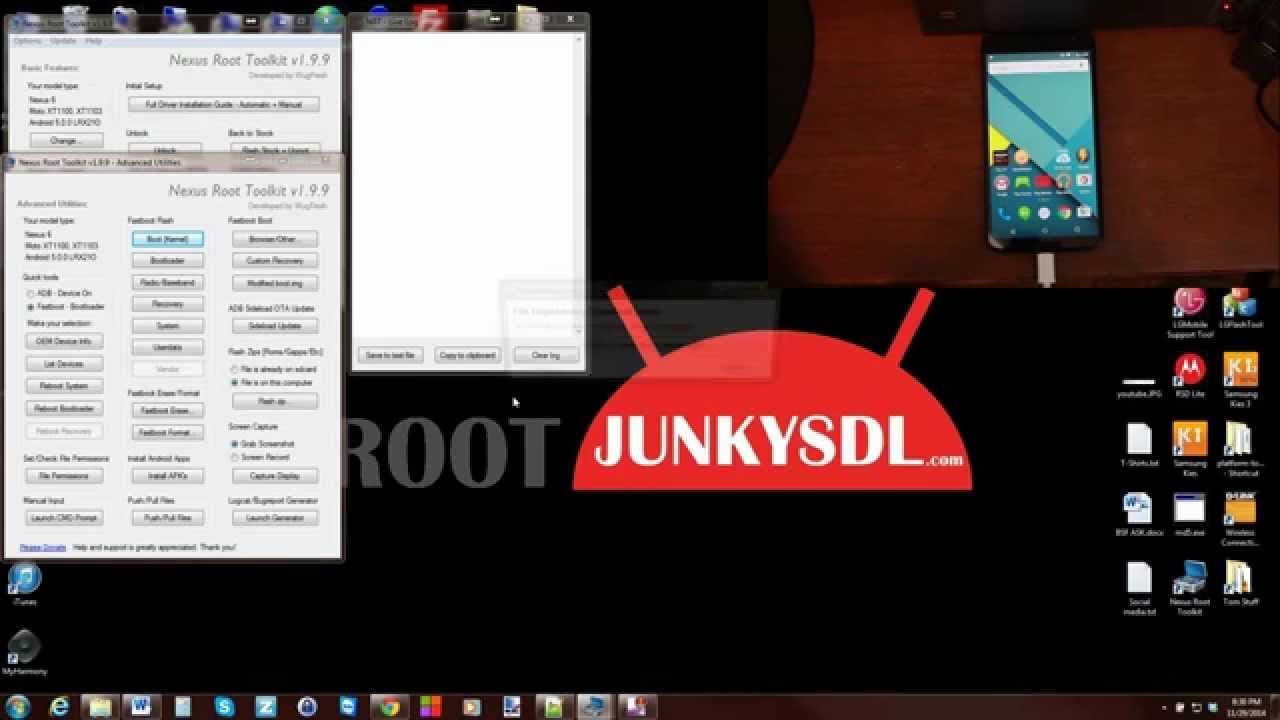Click the Userdata flash button

tap(168, 348)
